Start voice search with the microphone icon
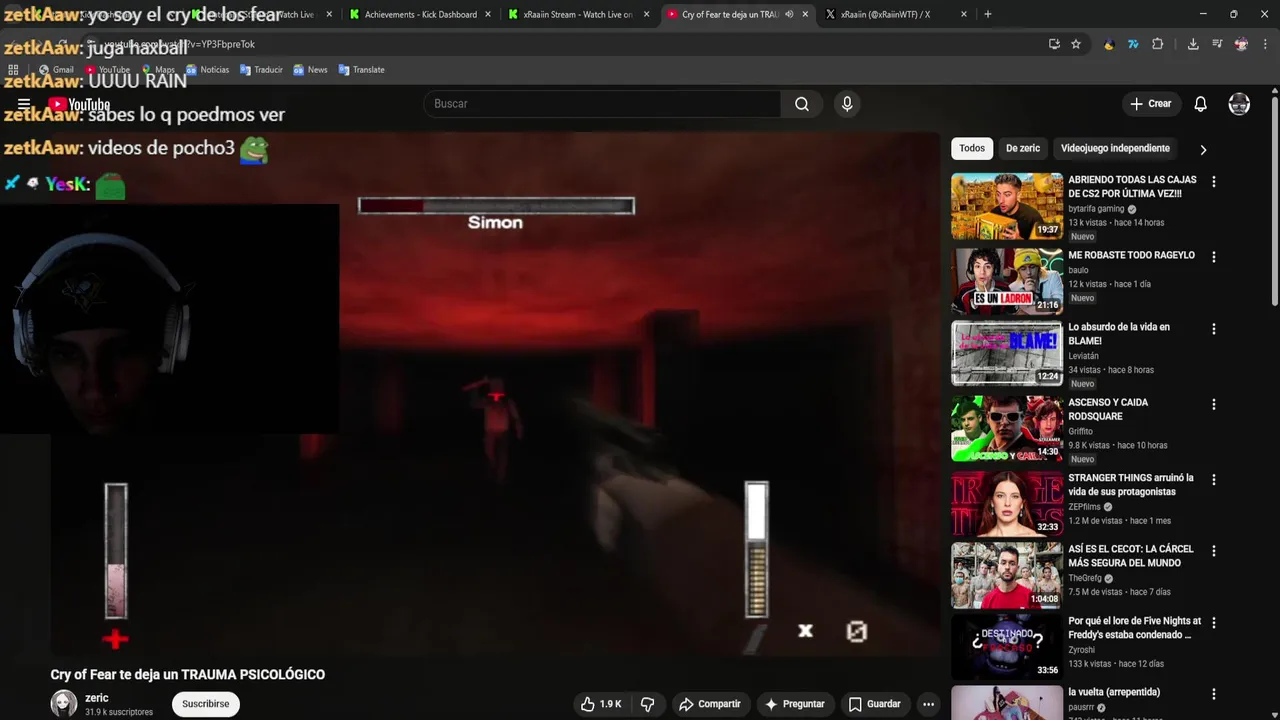Image resolution: width=1280 pixels, height=720 pixels. point(847,104)
